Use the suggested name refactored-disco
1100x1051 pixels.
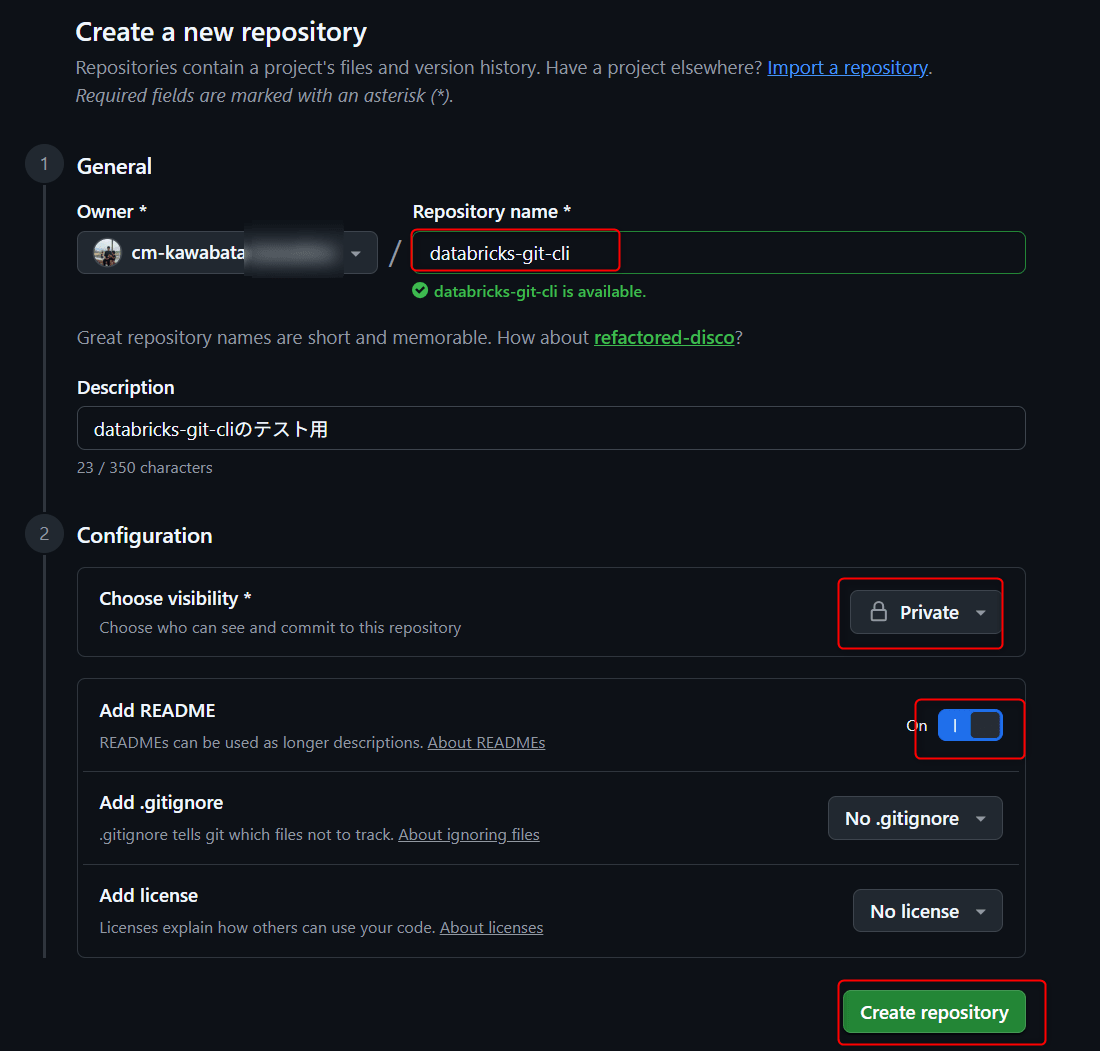tap(664, 337)
